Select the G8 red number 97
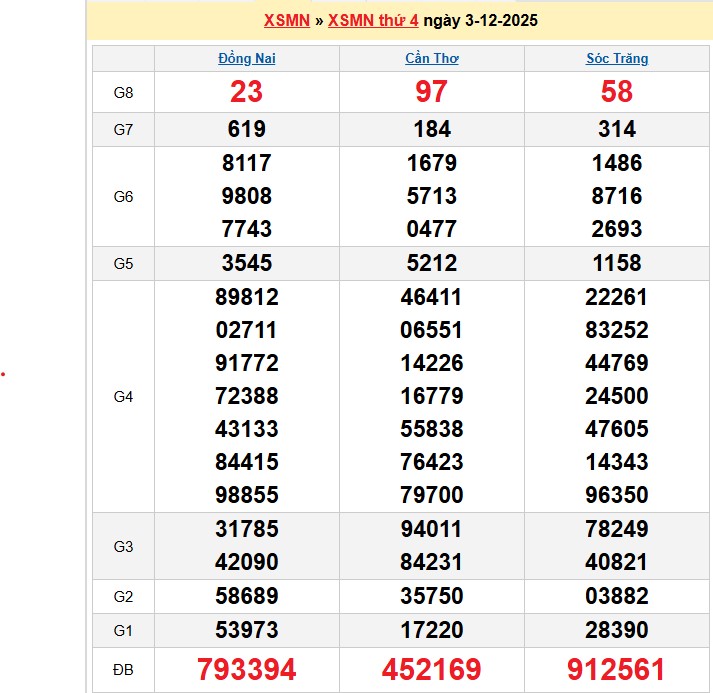 (432, 92)
